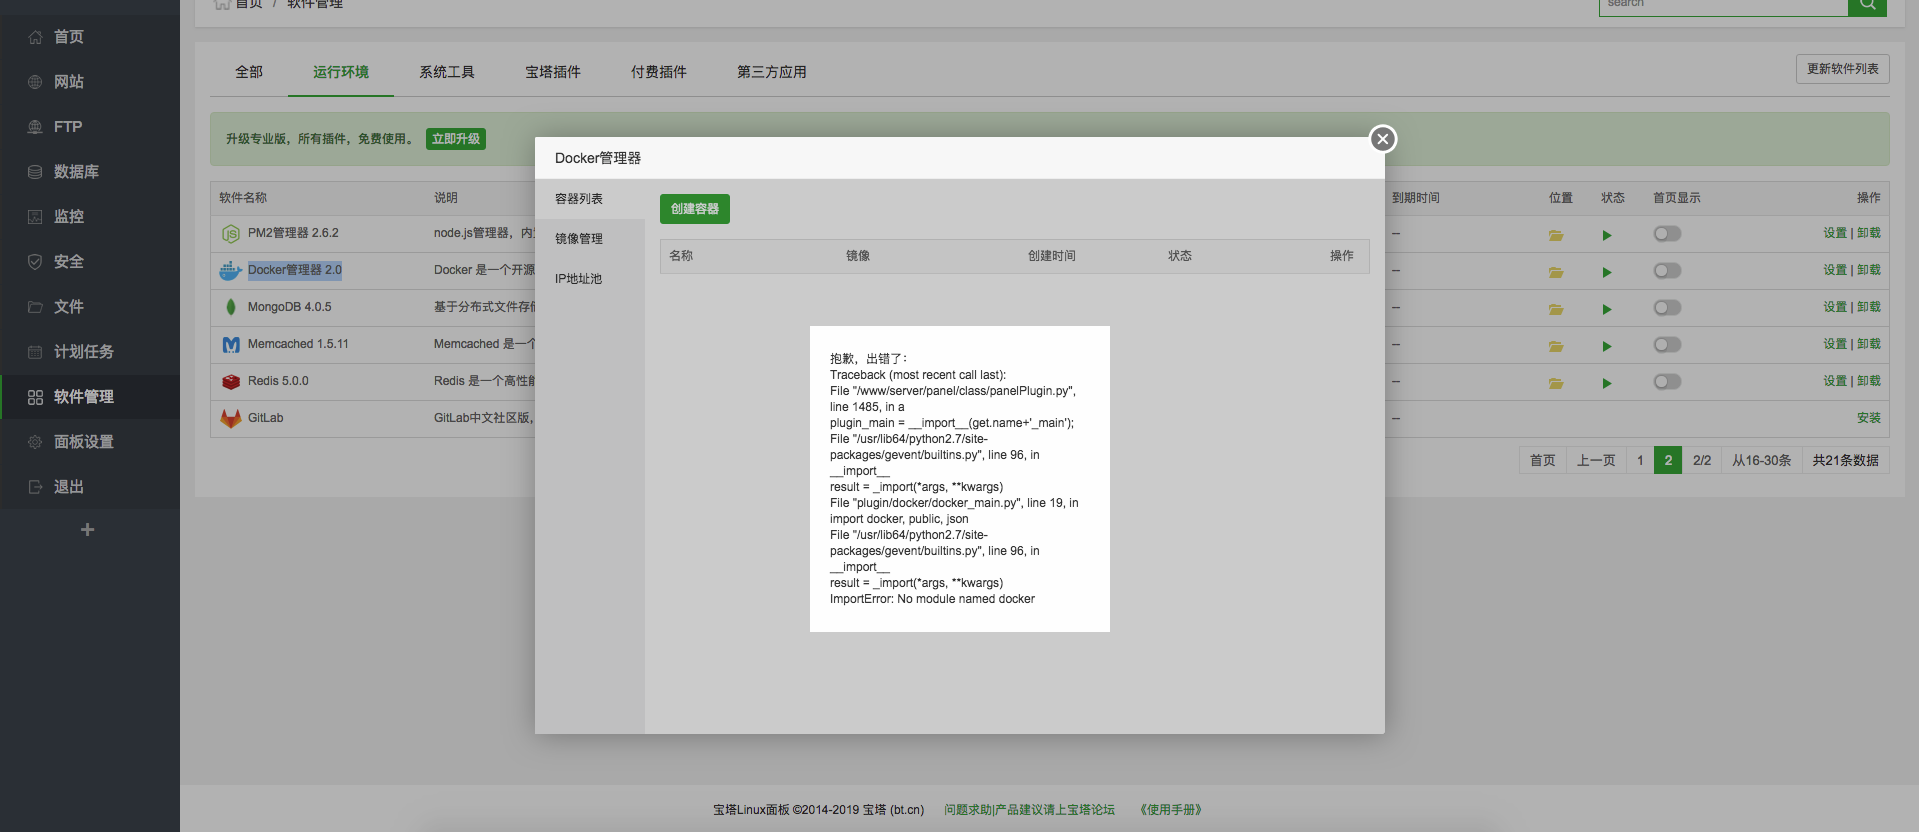Switch to the 付费插件 tab
The image size is (1919, 832).
point(659,72)
